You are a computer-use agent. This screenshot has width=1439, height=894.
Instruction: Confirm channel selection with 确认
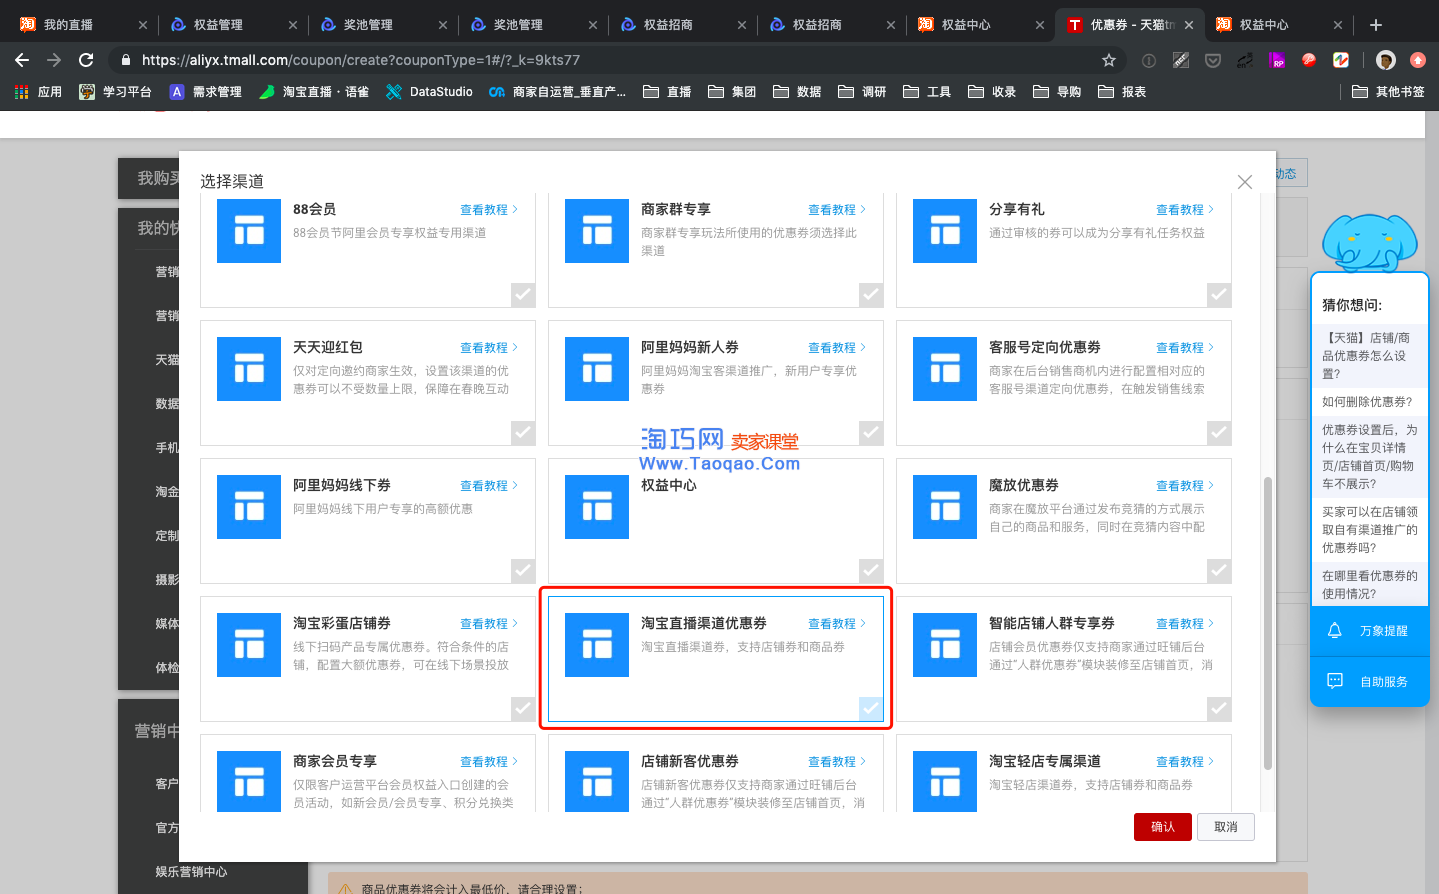[1163, 827]
